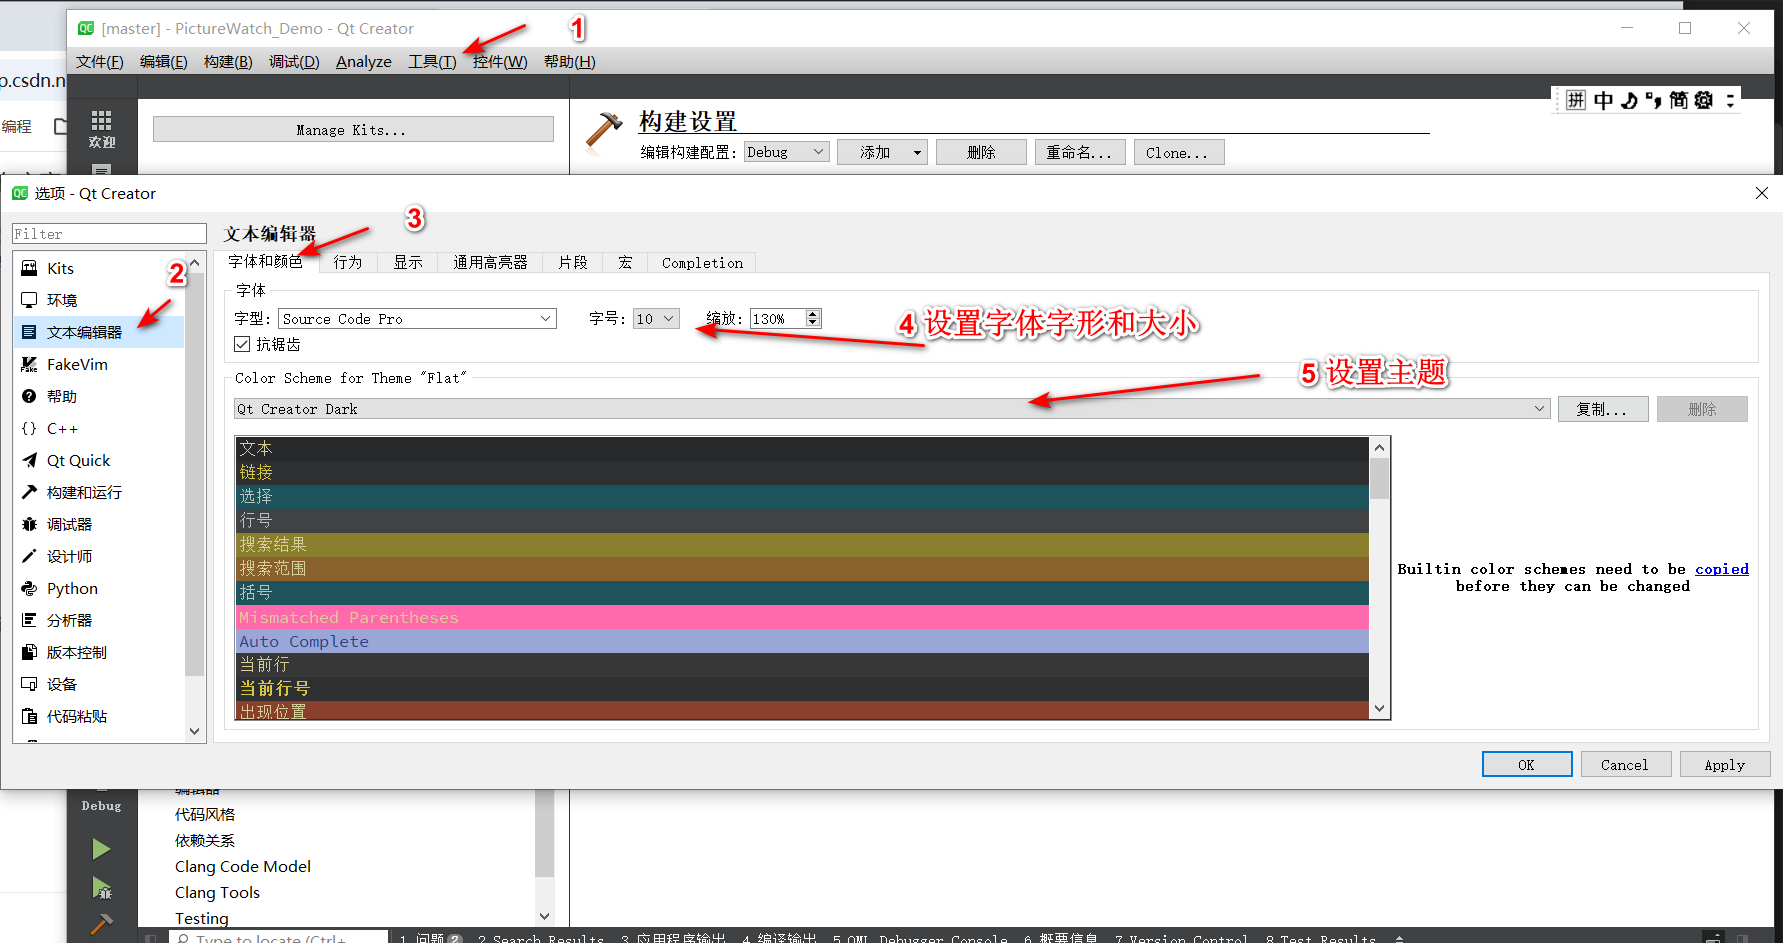Click the Filter input field
This screenshot has height=943, width=1783.
(x=109, y=234)
